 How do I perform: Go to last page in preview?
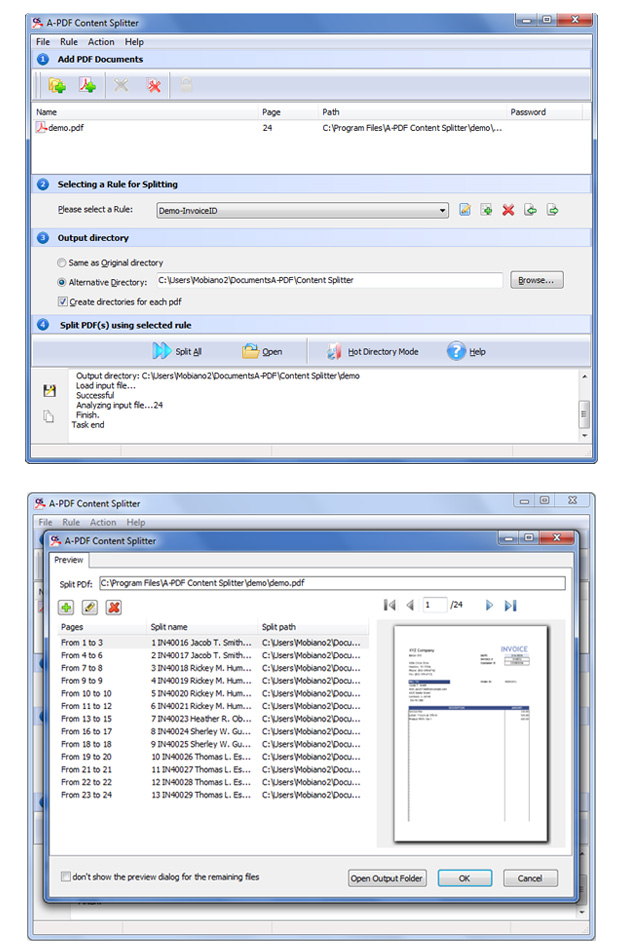pos(510,605)
